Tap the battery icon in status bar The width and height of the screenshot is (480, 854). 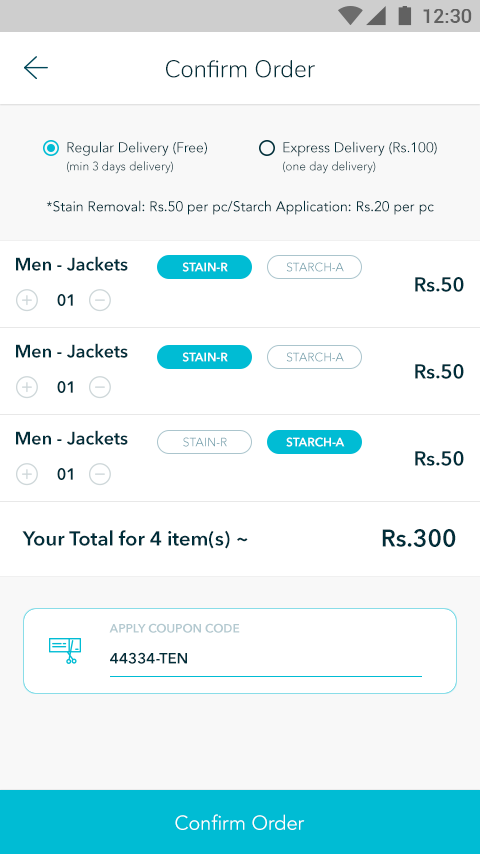point(404,15)
